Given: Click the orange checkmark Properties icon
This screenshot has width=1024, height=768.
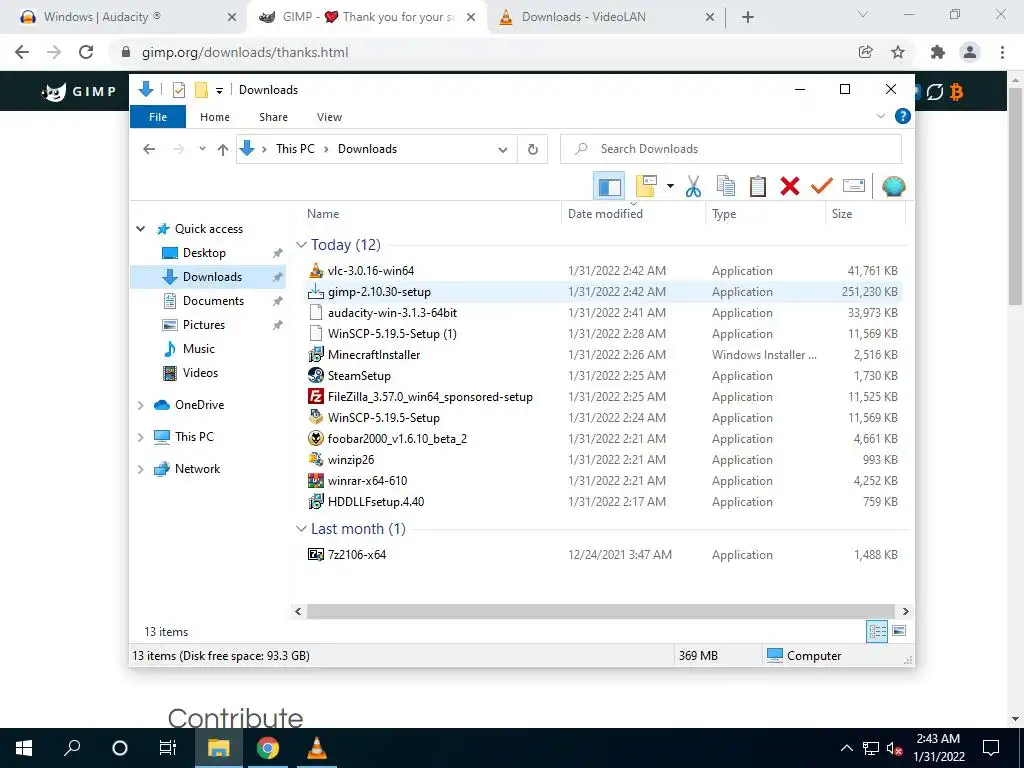Looking at the screenshot, I should point(822,186).
